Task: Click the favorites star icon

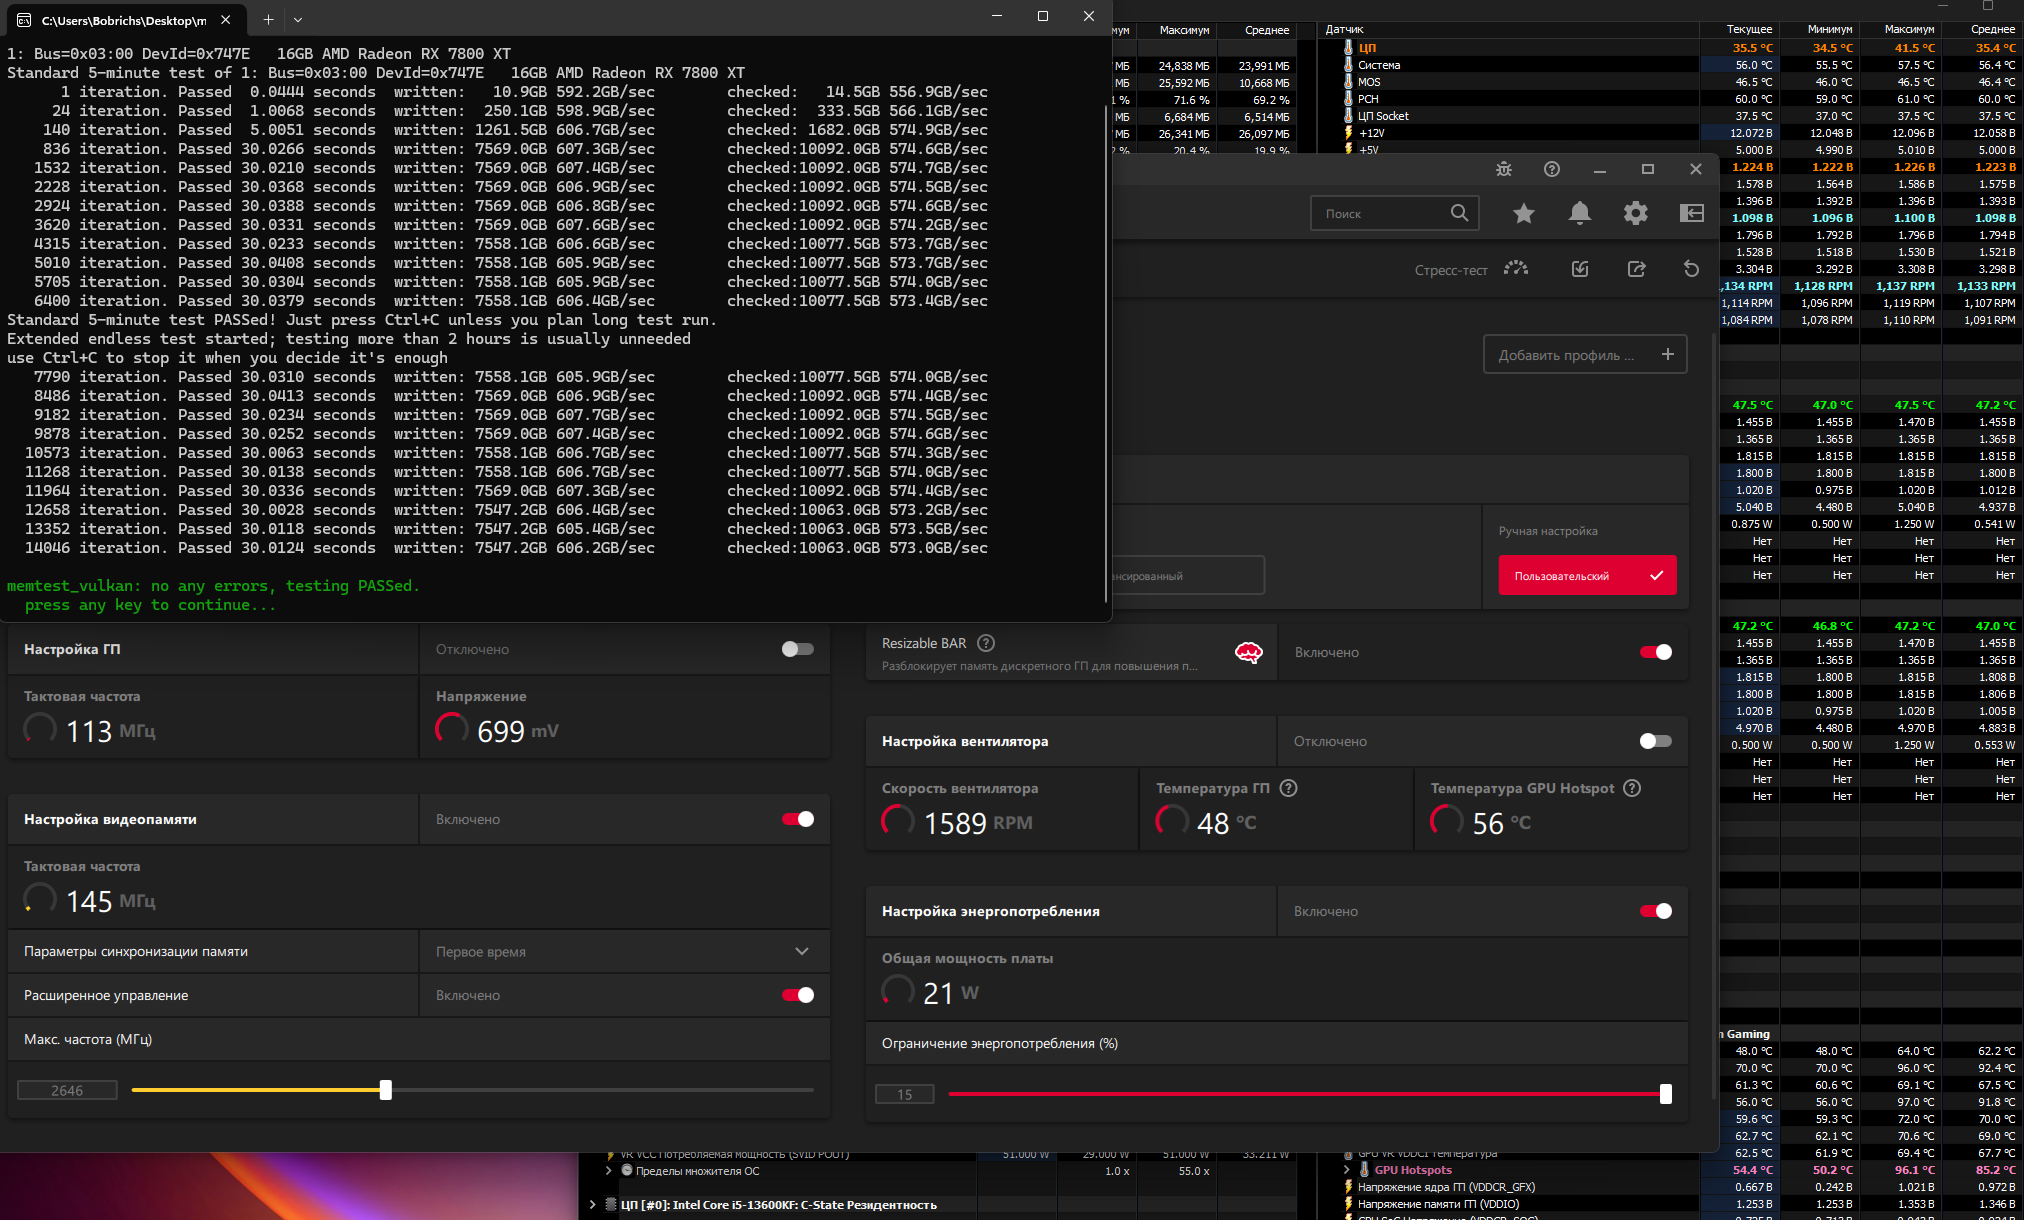Action: click(1524, 213)
